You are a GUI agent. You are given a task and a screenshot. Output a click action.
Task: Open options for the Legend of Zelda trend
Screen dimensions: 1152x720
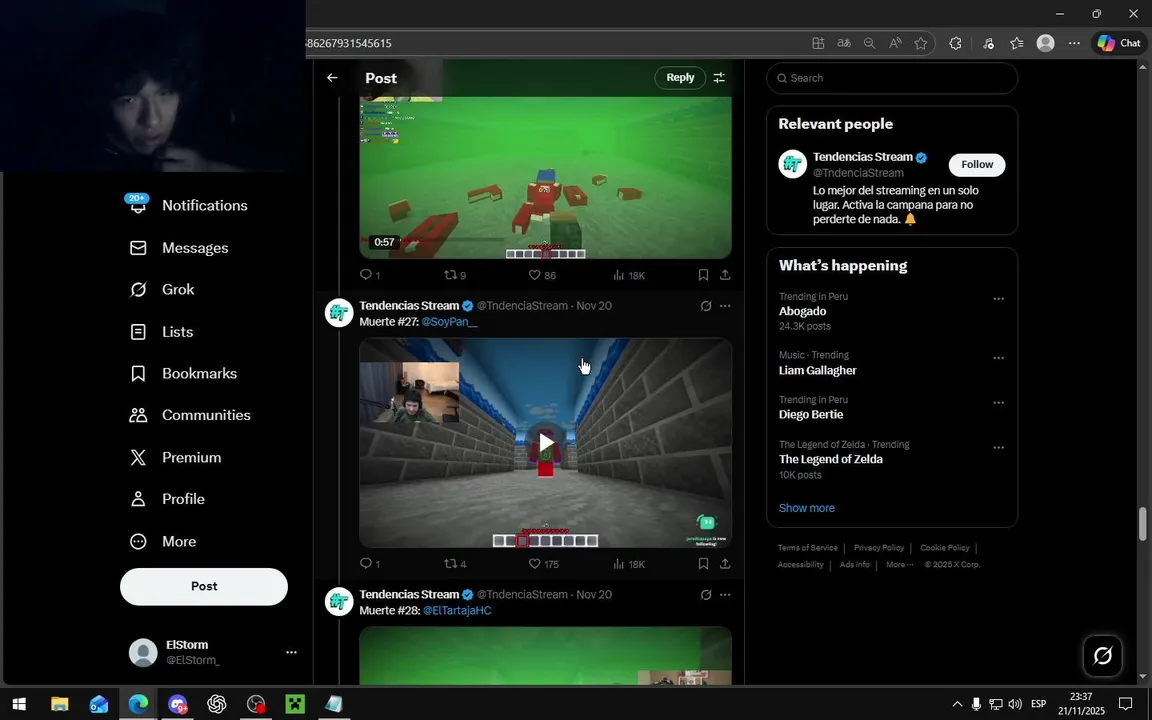[x=998, y=447]
